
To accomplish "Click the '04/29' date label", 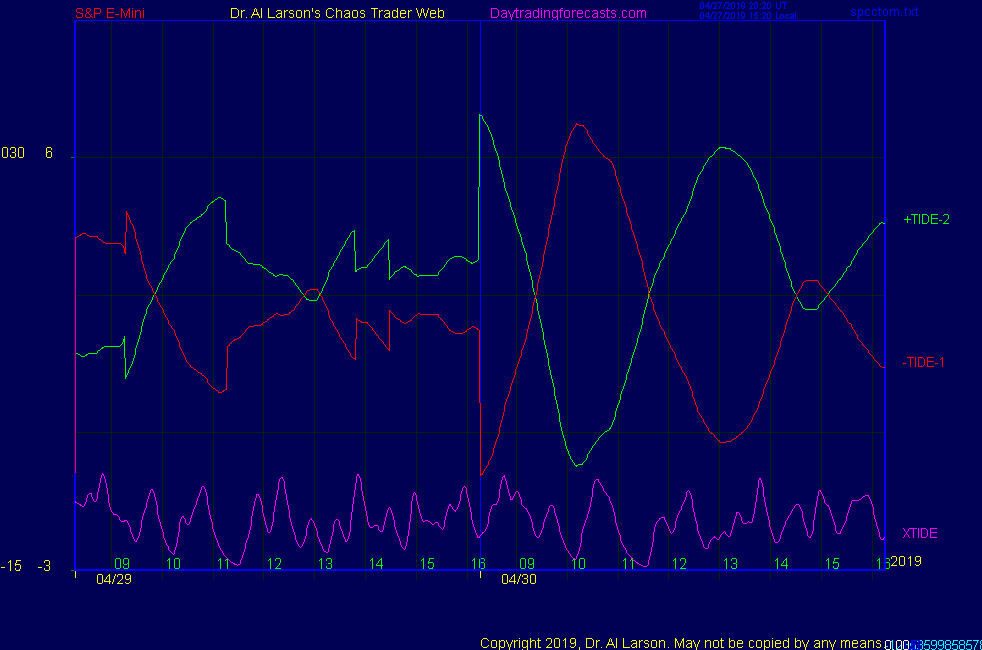I will click(114, 579).
